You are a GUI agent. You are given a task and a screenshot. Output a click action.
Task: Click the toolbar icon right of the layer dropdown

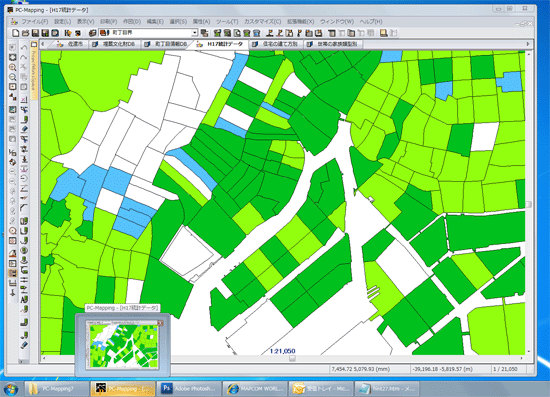[204, 33]
